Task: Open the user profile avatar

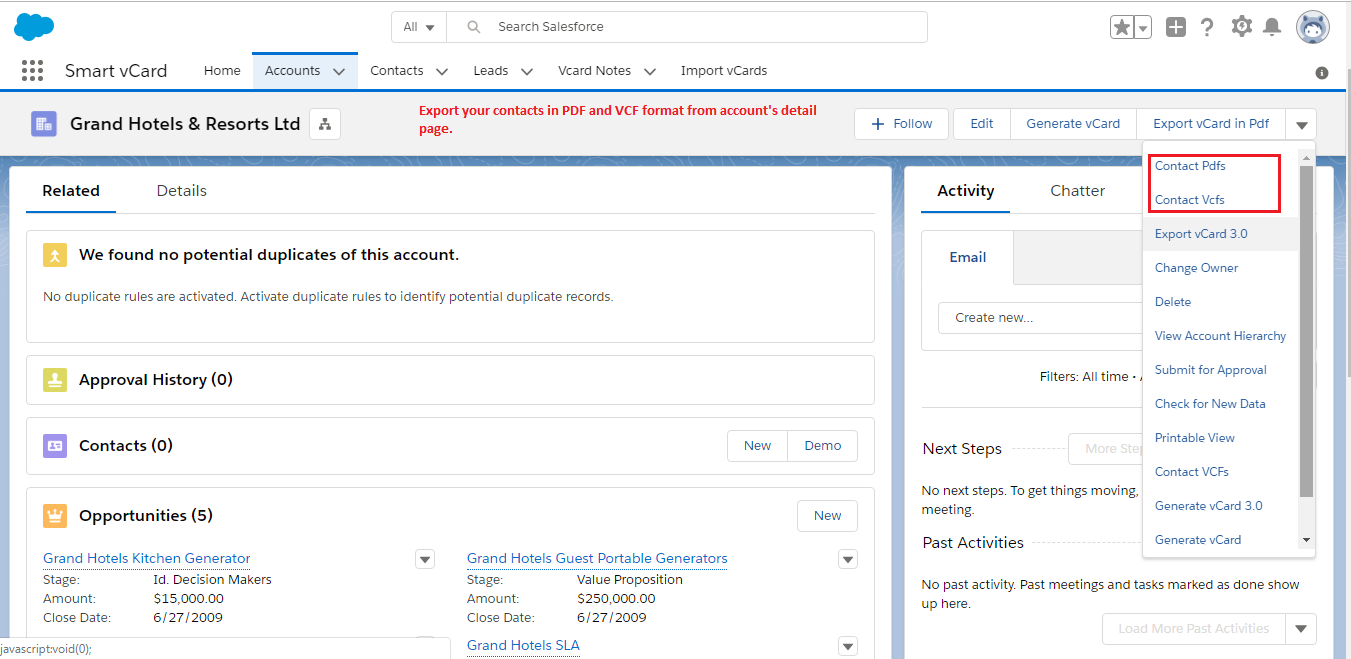Action: 1312,28
